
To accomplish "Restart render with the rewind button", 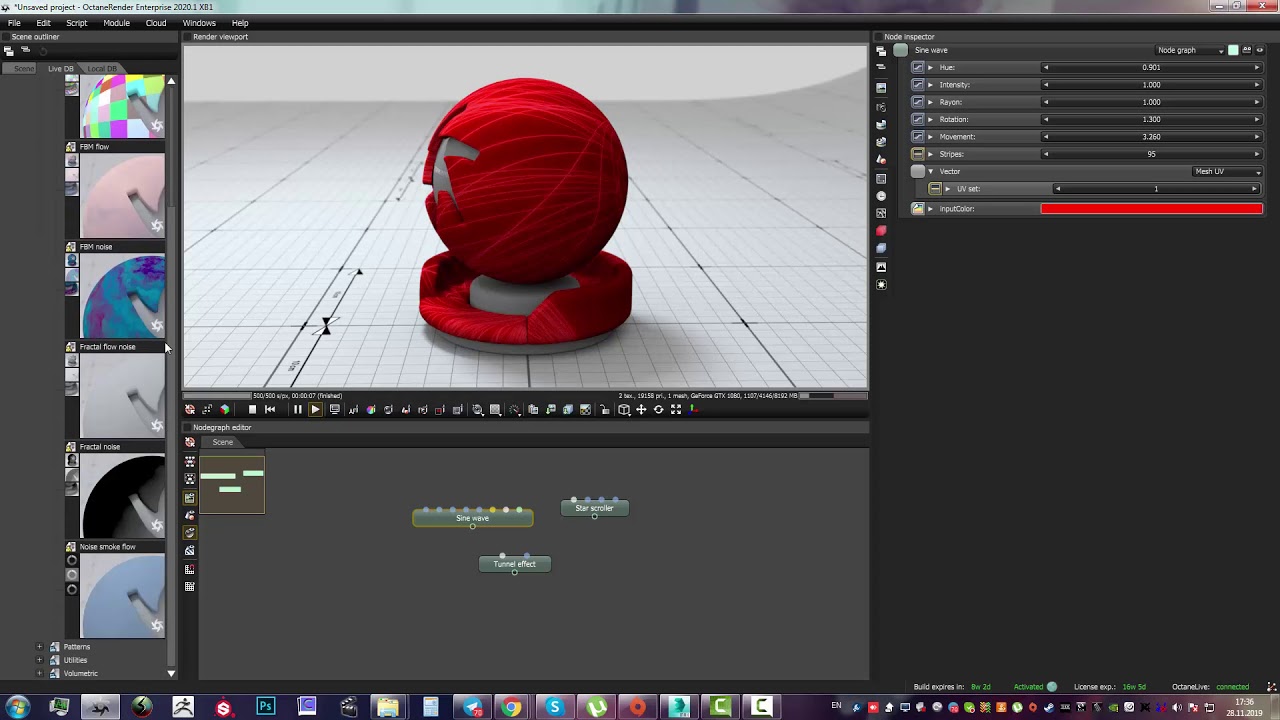I will click(270, 409).
